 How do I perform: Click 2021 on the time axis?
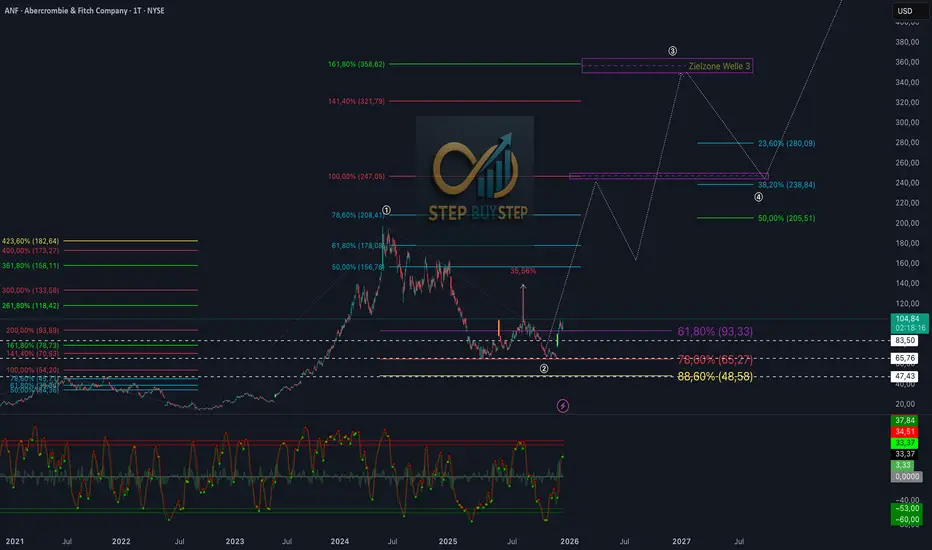[15, 542]
